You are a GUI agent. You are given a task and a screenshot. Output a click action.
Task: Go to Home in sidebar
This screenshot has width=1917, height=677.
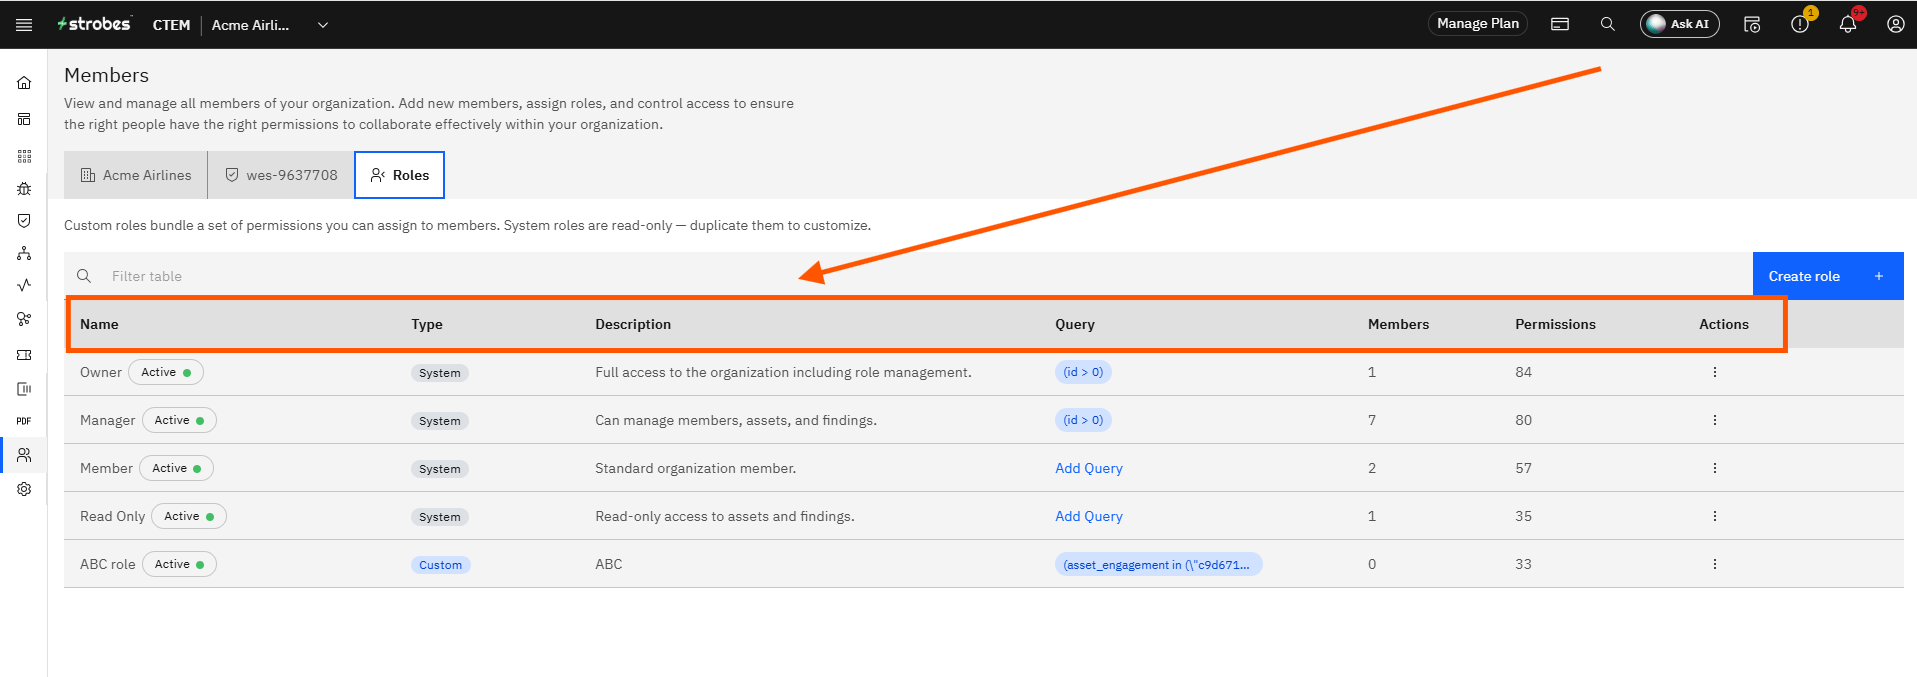tap(24, 83)
